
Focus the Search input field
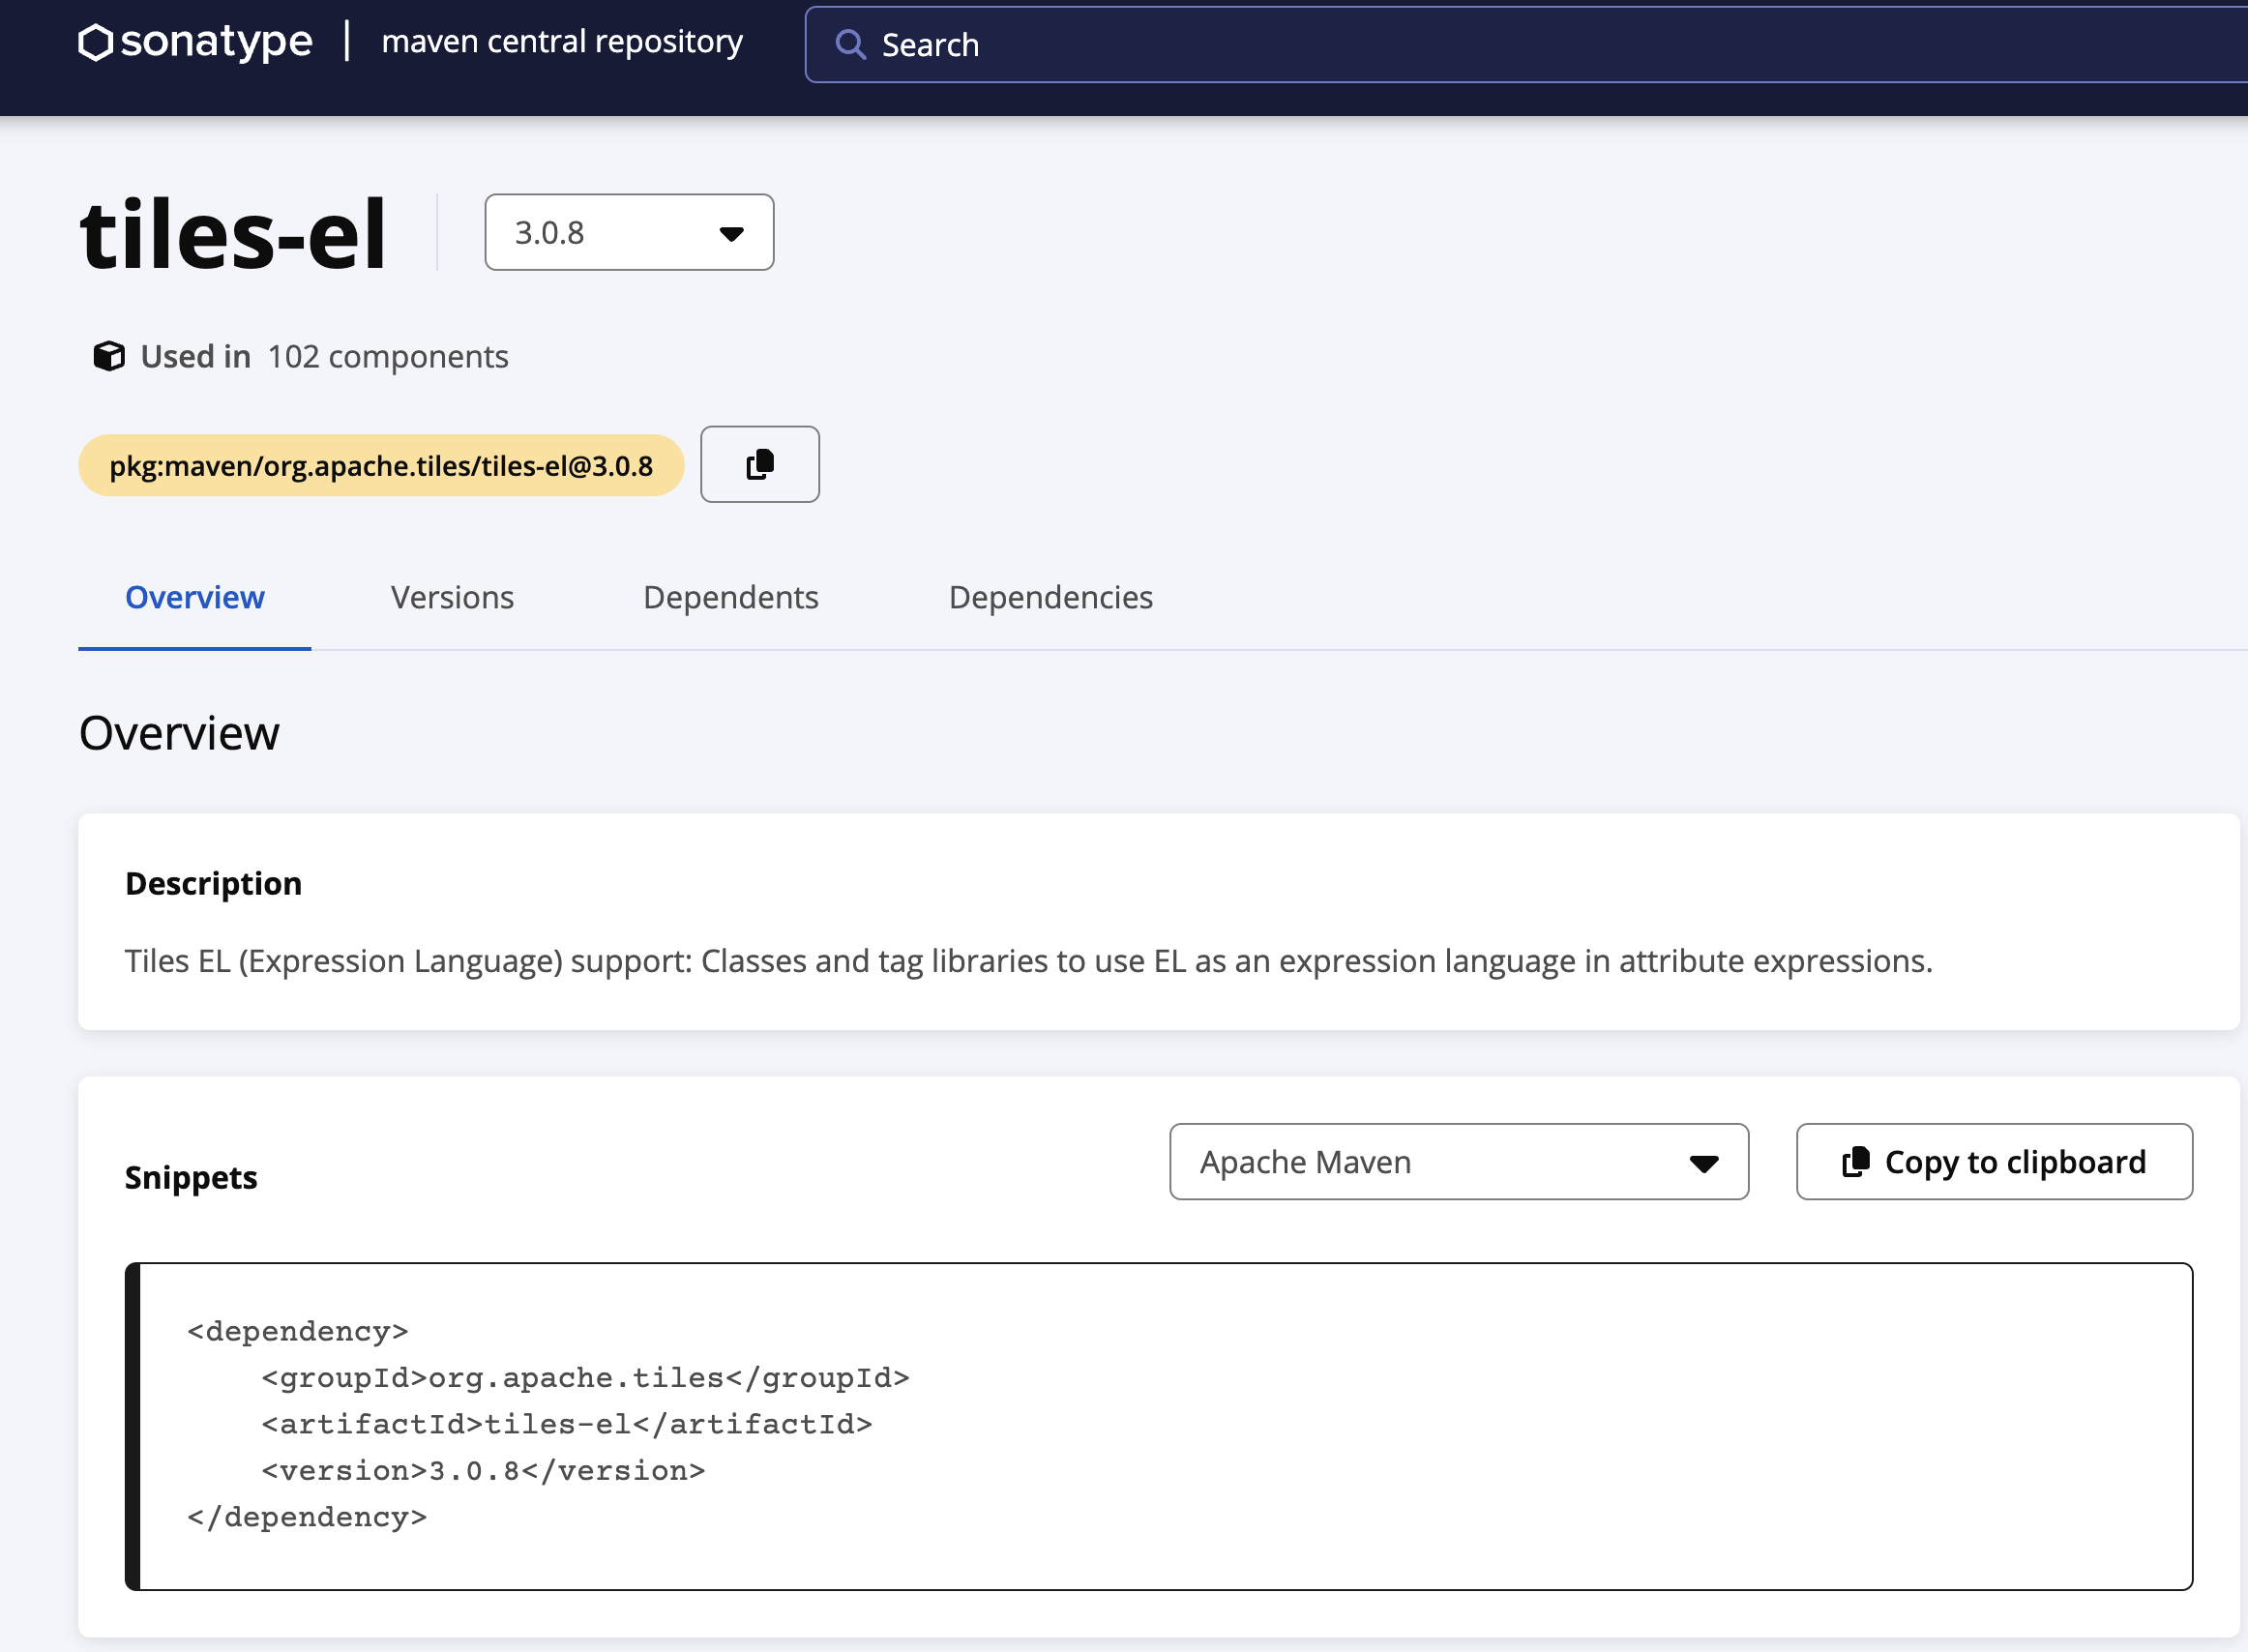(1526, 44)
